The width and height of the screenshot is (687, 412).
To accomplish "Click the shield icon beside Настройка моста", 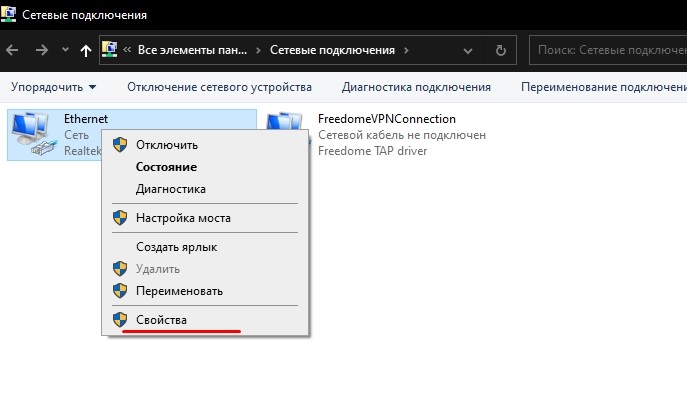I will [x=120, y=217].
